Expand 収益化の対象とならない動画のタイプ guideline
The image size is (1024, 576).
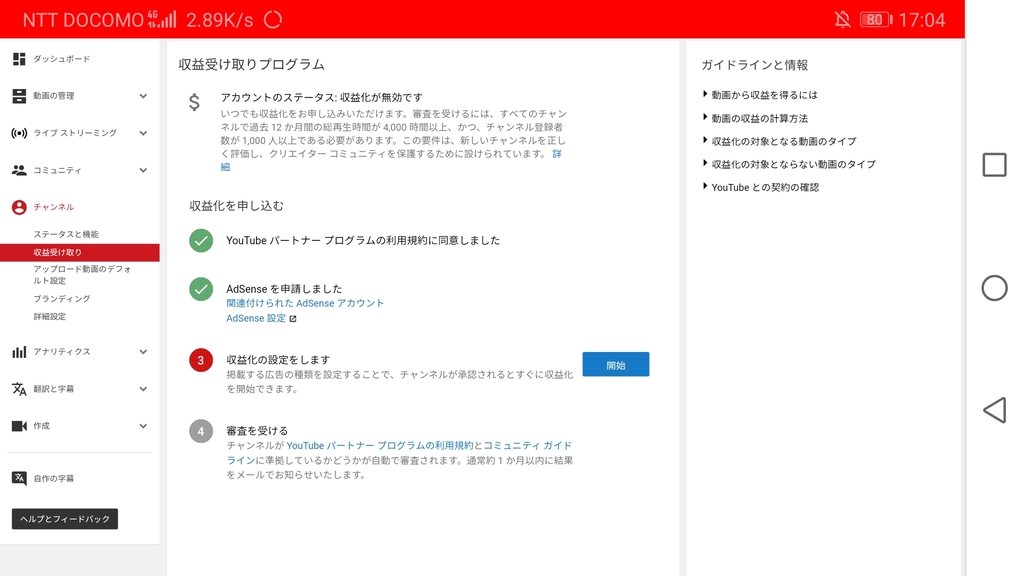pyautogui.click(x=789, y=164)
